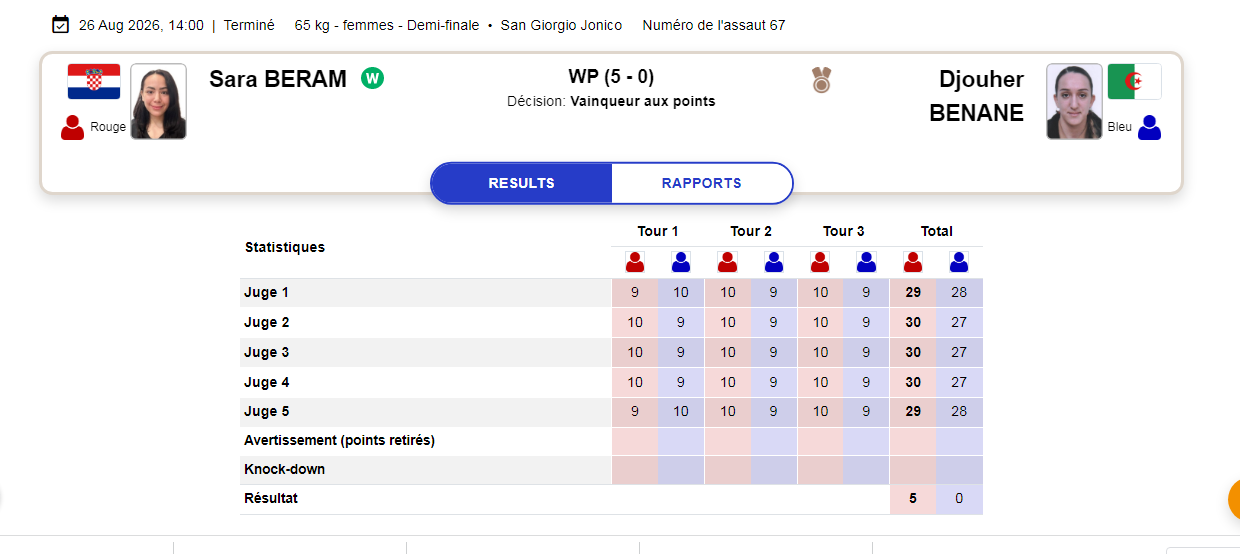
Task: Click the Croatian flag icon
Action: 94,82
